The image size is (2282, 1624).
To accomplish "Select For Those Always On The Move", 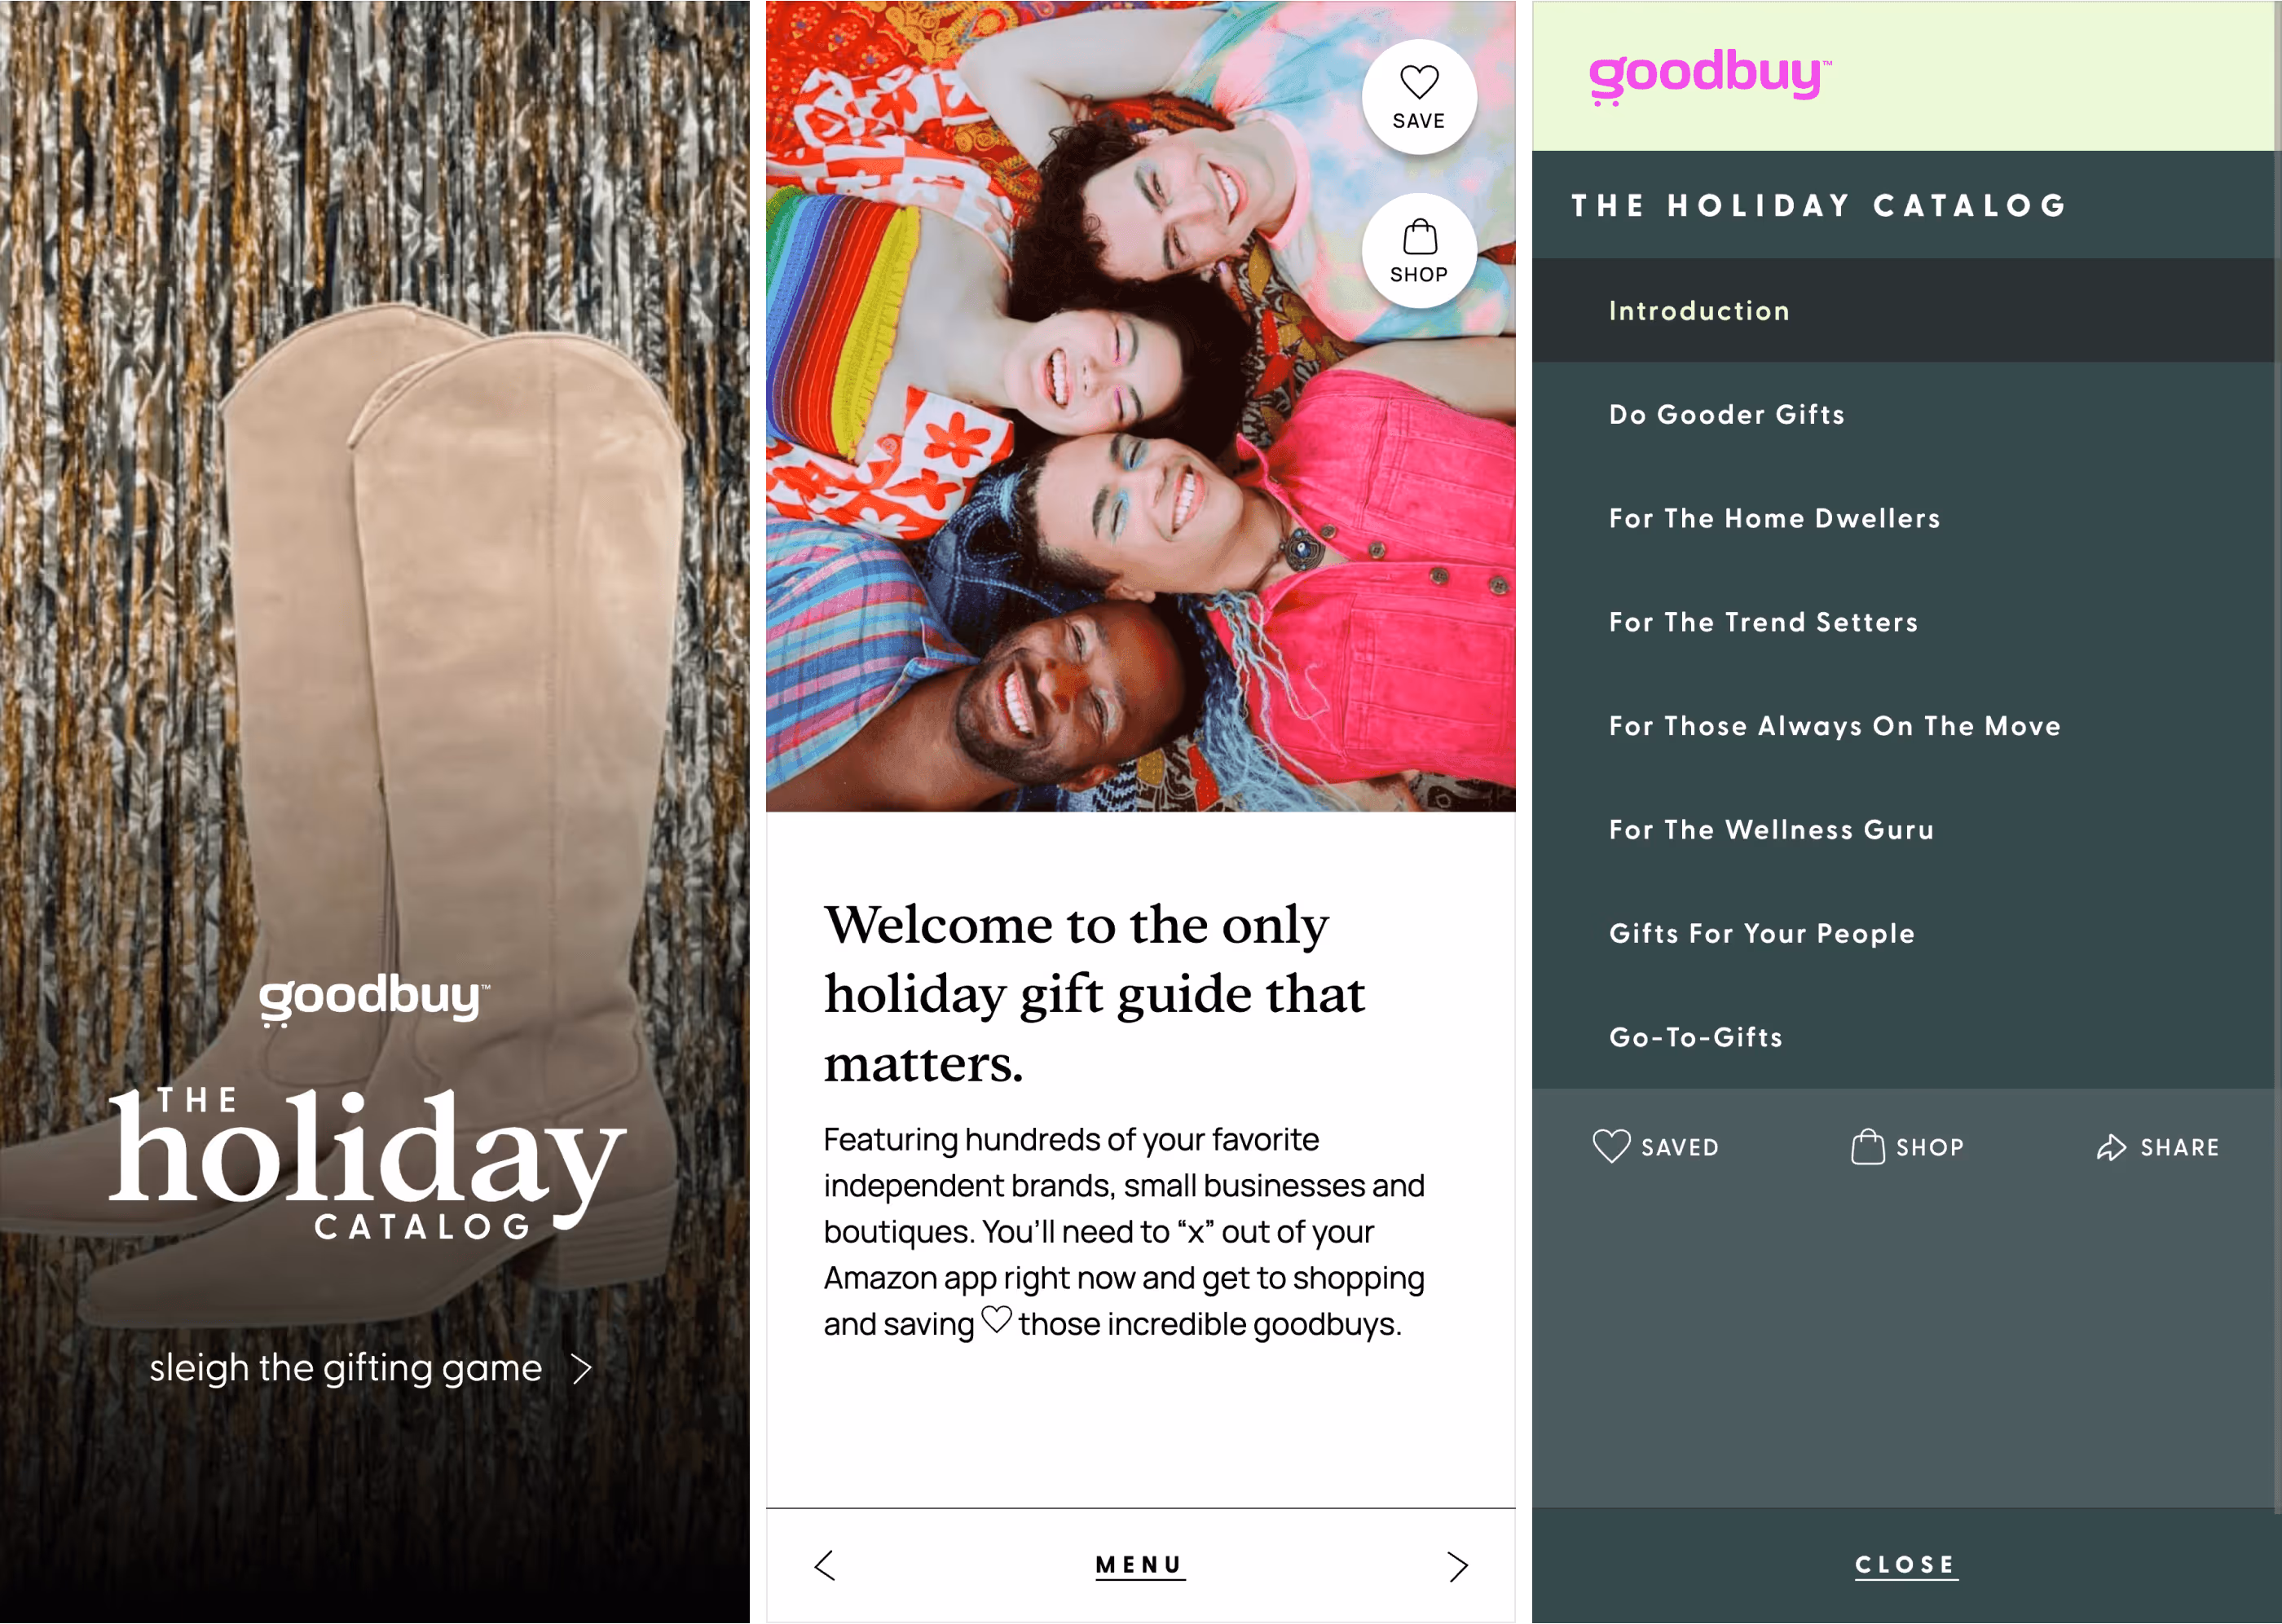I will [1906, 726].
